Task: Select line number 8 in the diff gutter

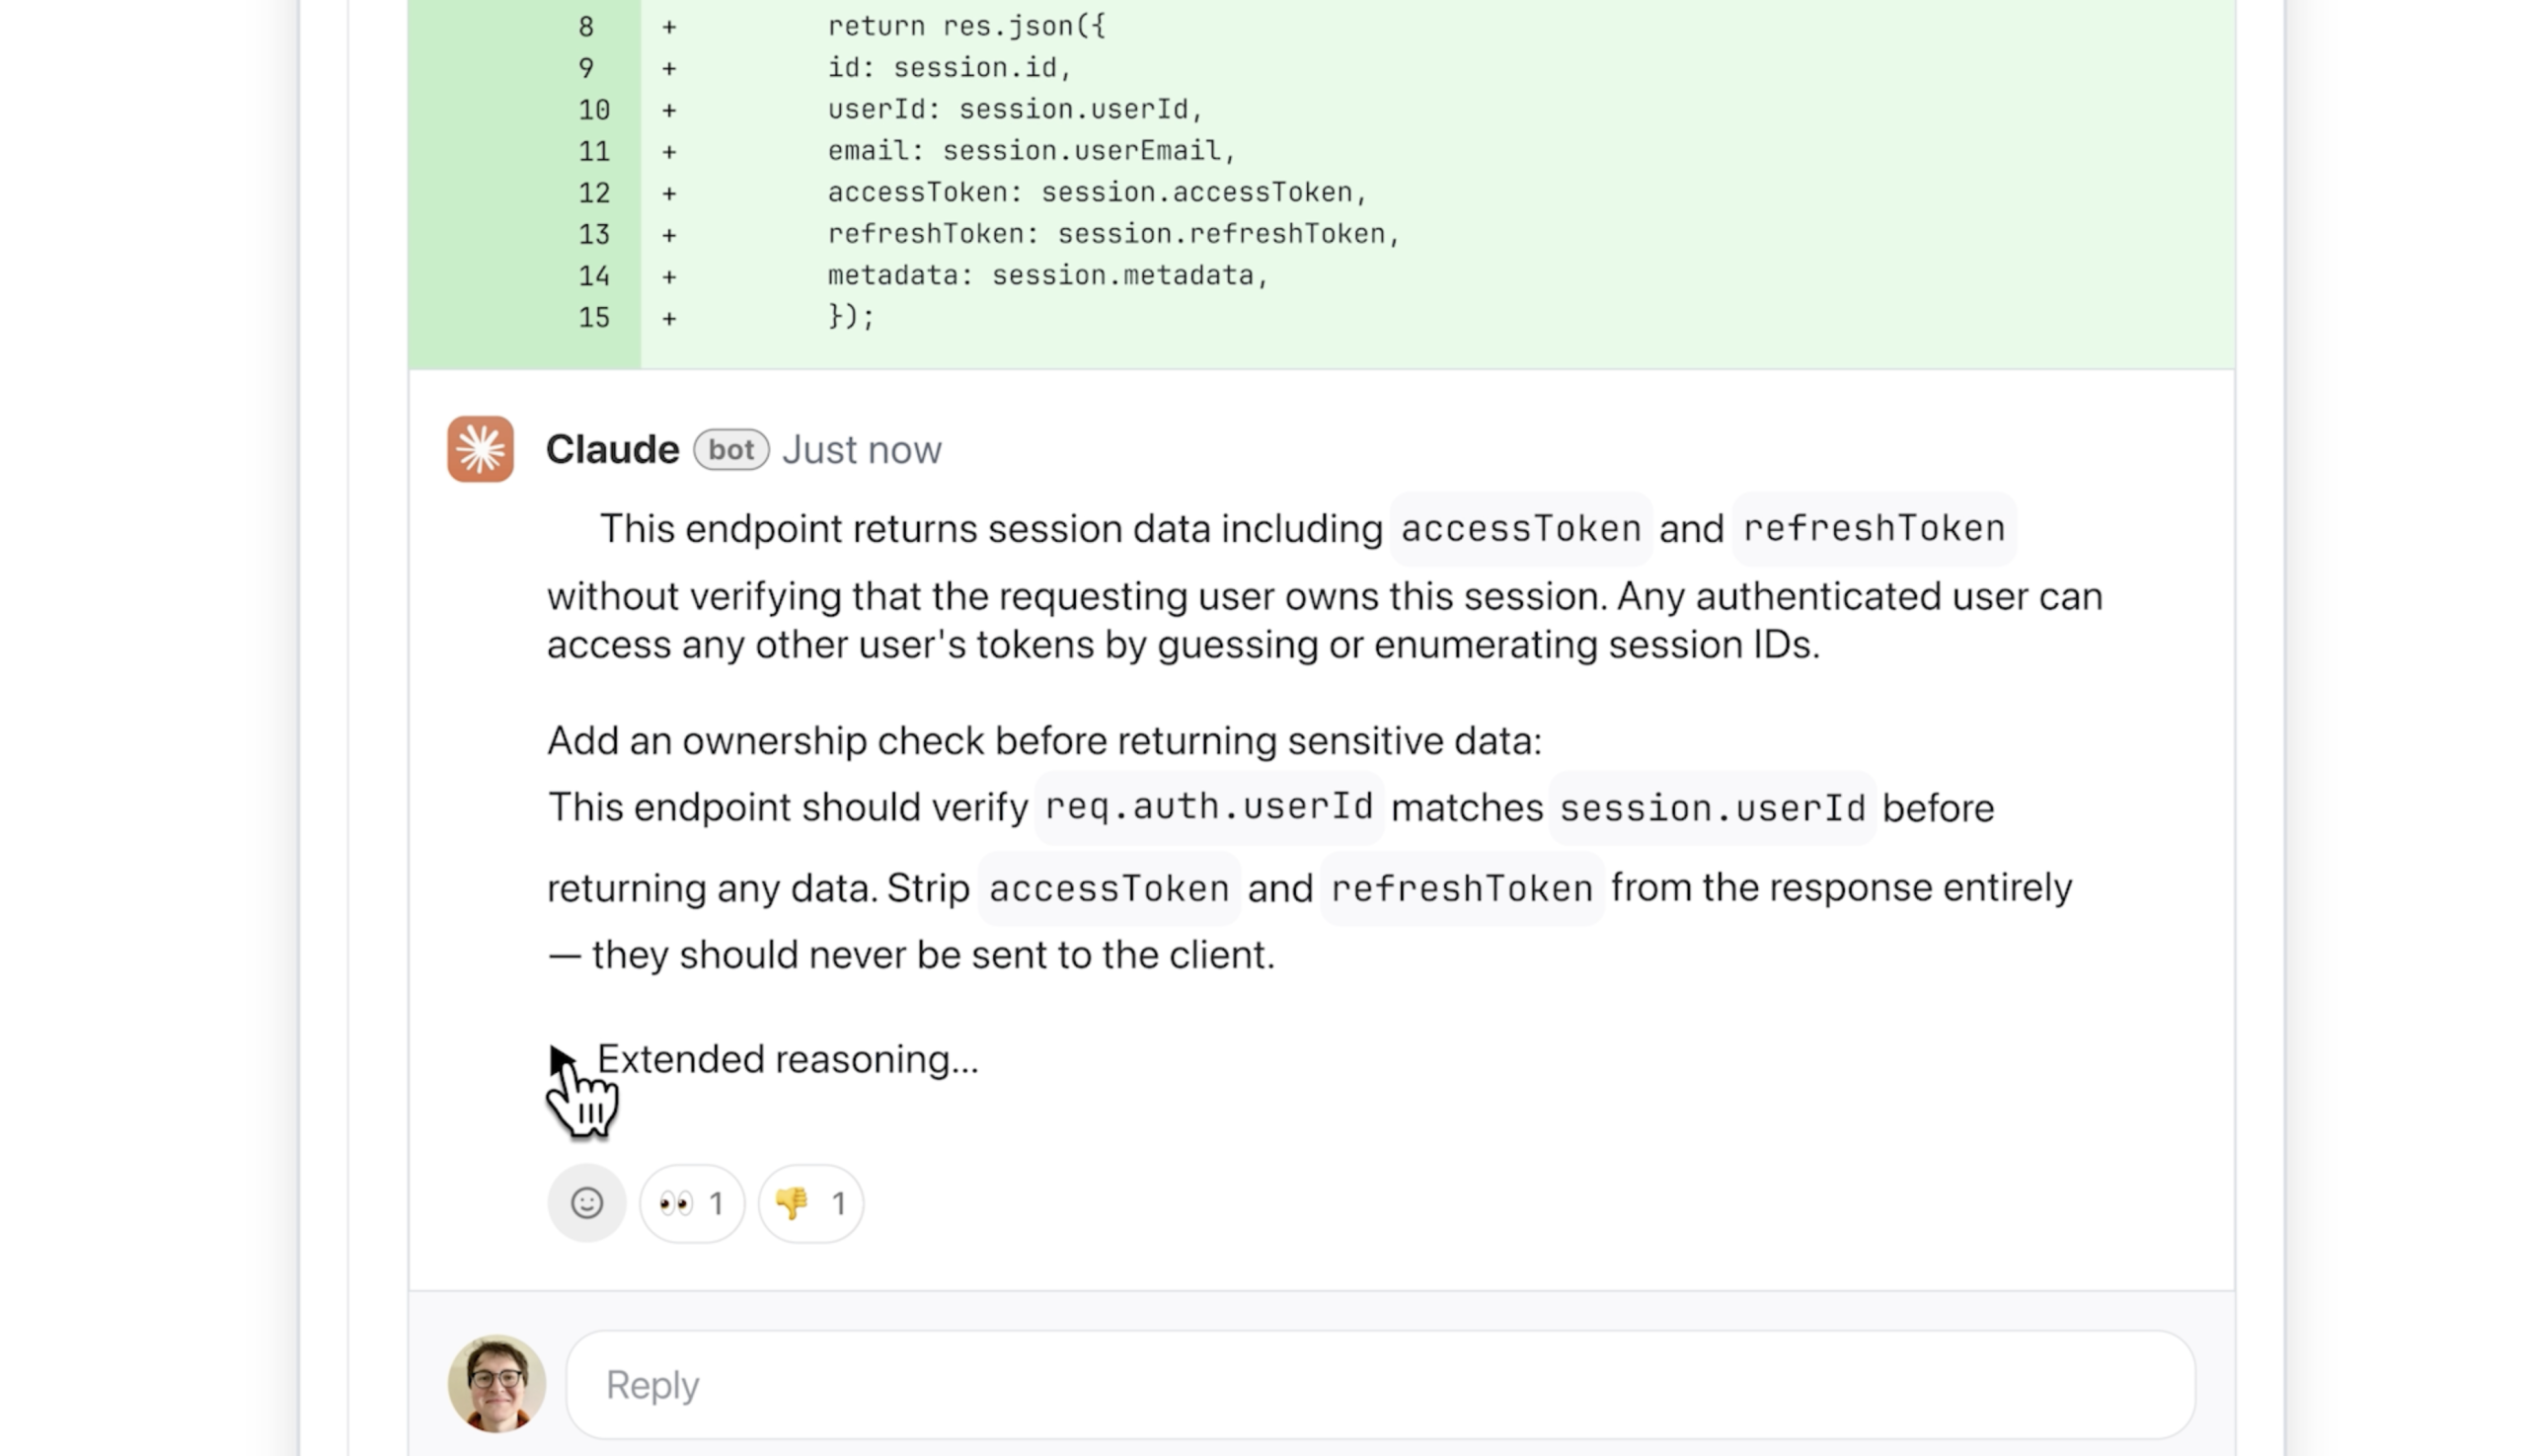Action: tap(586, 26)
